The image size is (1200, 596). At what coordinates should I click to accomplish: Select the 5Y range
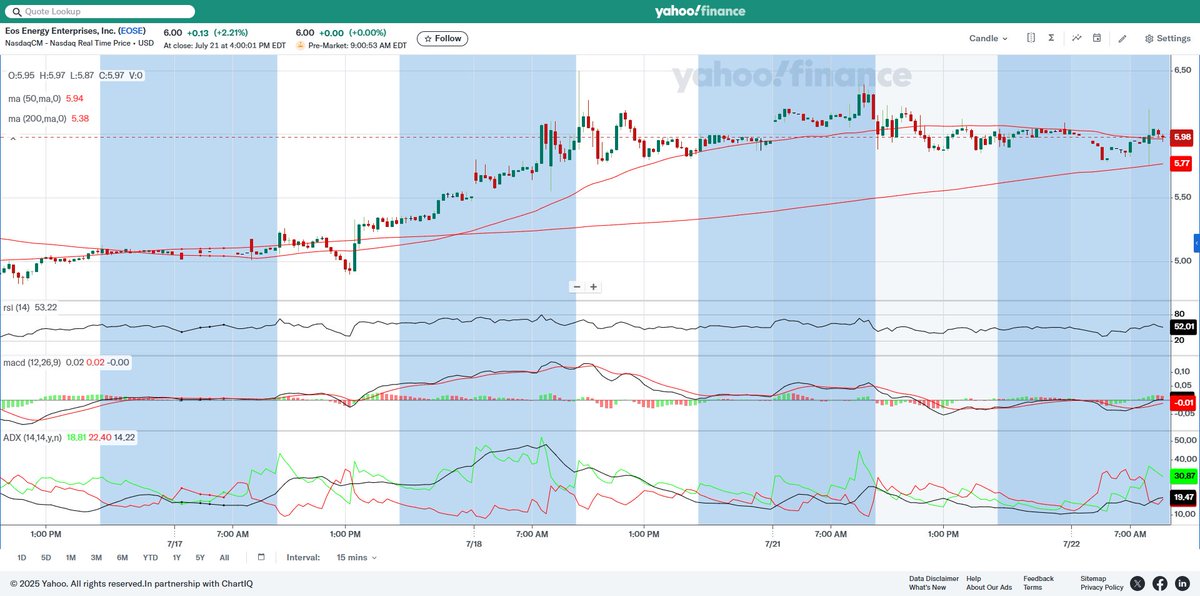(200, 557)
